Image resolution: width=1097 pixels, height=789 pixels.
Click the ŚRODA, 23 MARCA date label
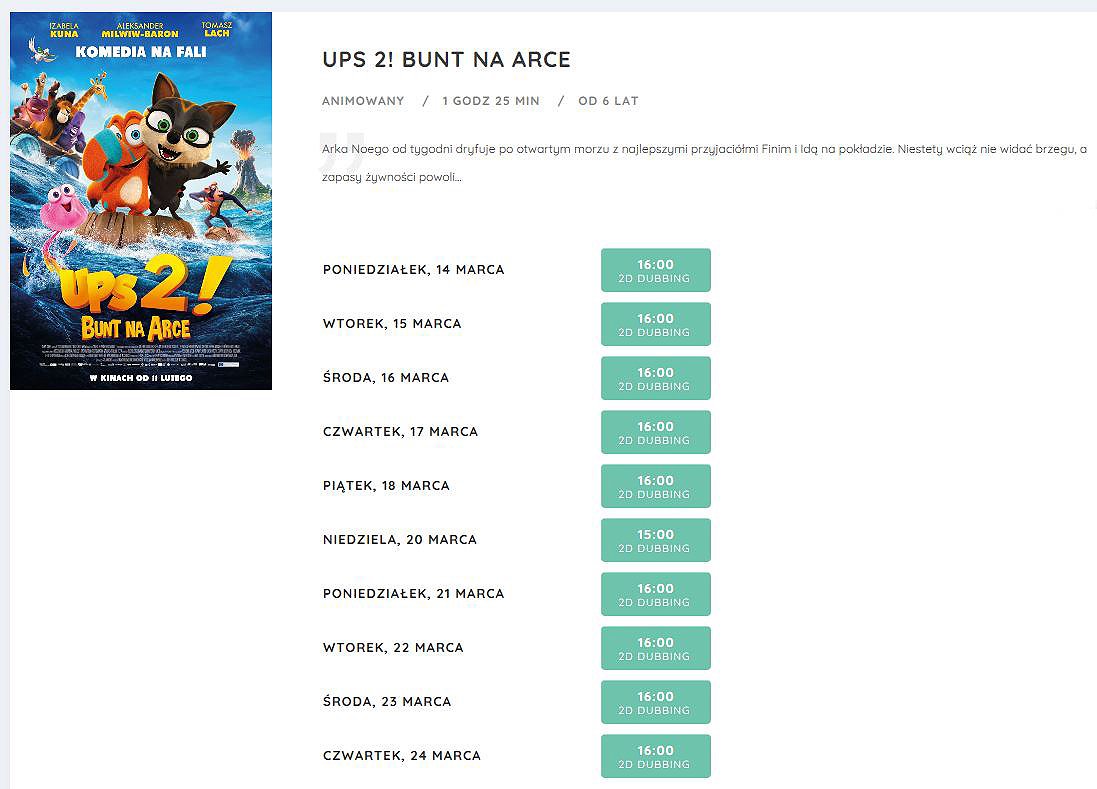coord(387,702)
